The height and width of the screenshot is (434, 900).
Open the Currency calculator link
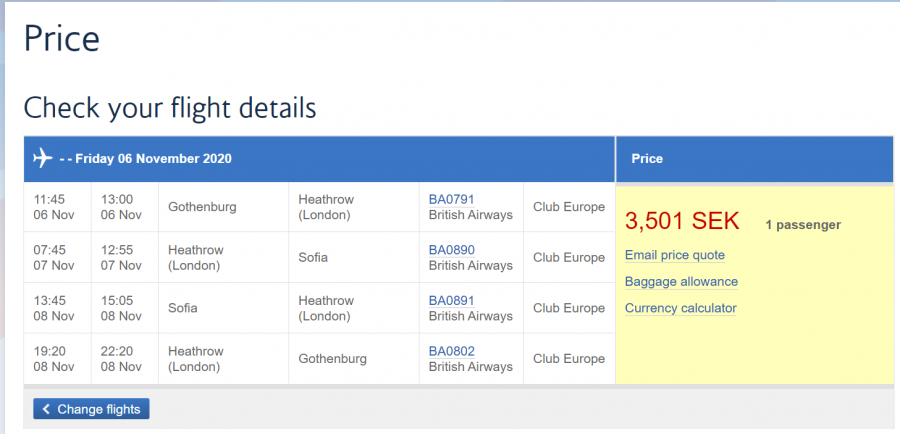(680, 308)
